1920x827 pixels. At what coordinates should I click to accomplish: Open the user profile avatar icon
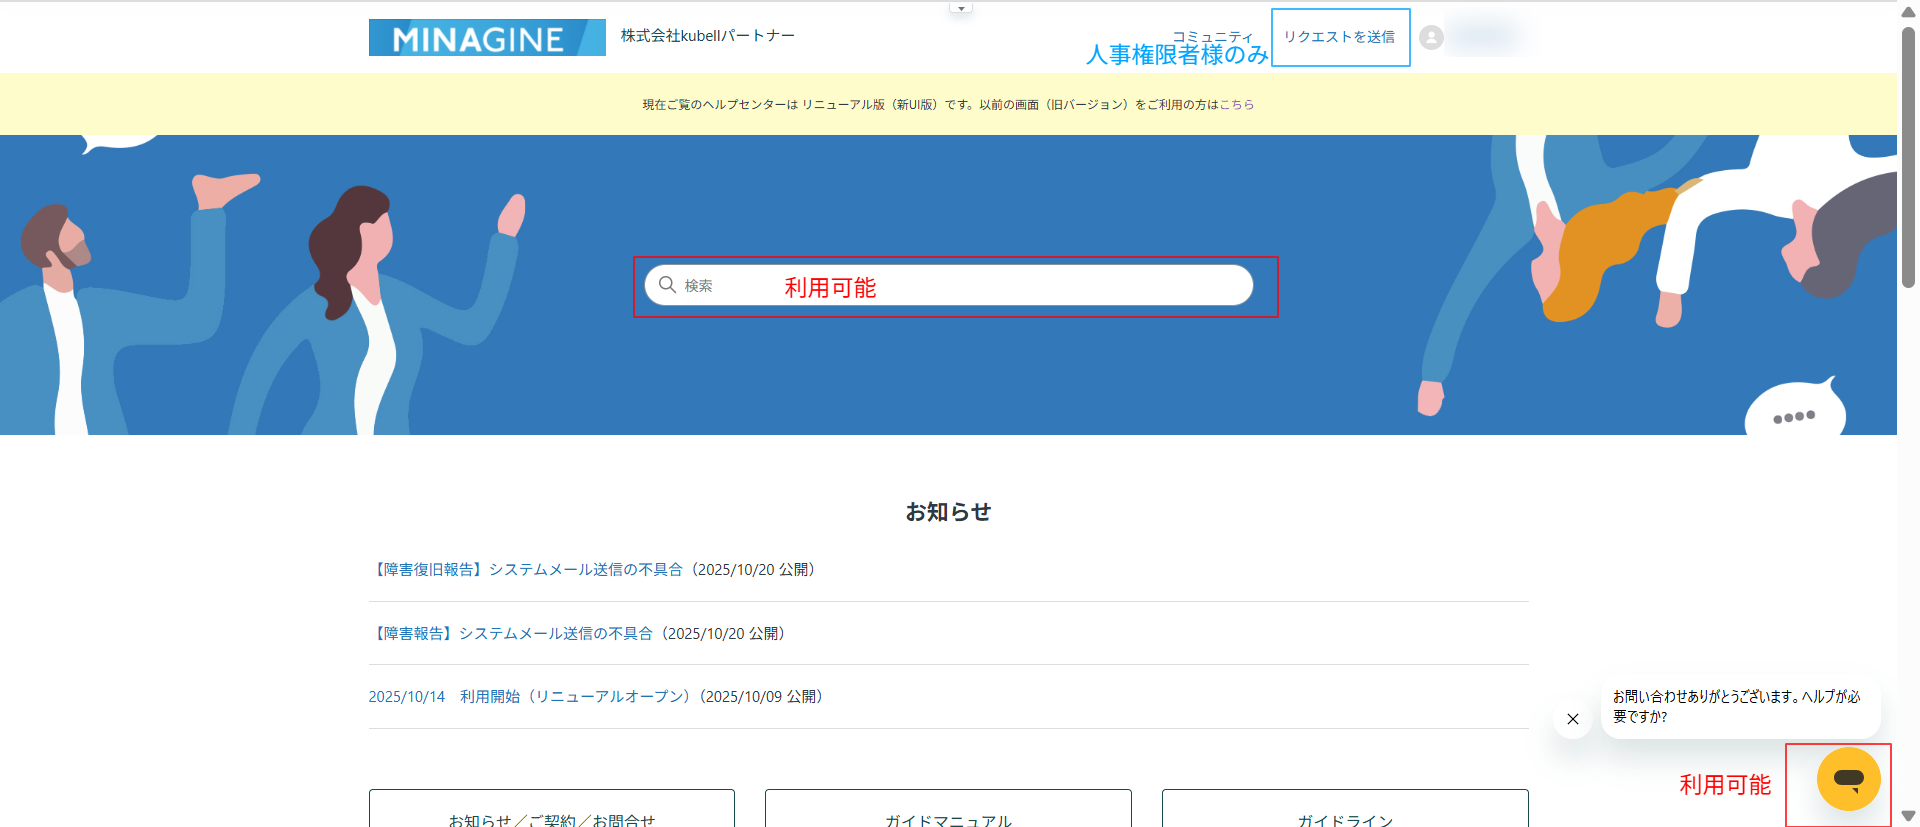pos(1431,37)
